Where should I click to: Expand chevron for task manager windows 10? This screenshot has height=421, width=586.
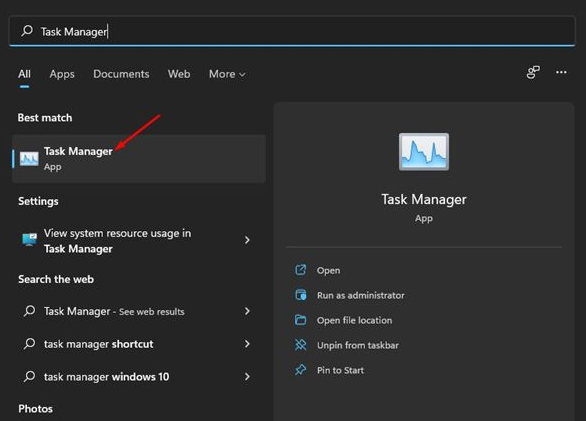click(x=247, y=376)
